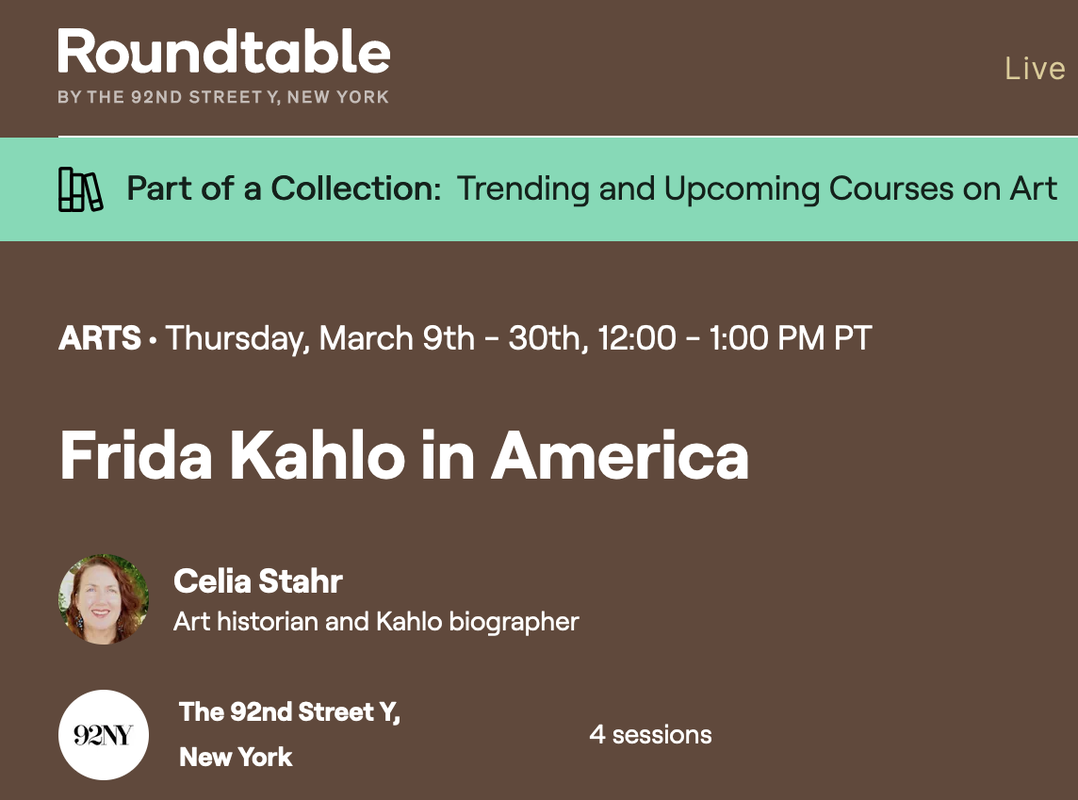Click the green collection banner
Viewport: 1078px width, 800px height.
point(539,189)
